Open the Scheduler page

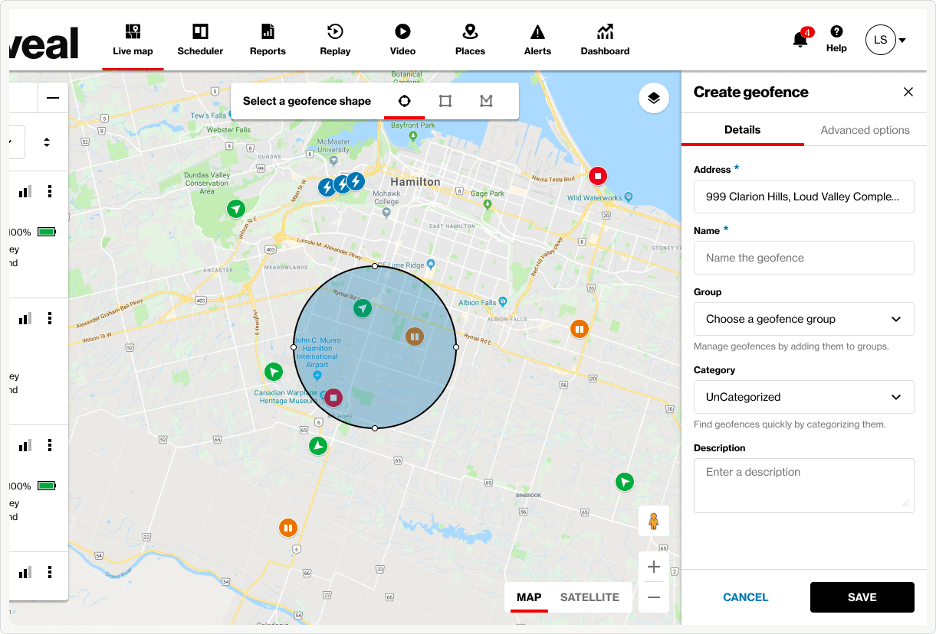coord(200,38)
